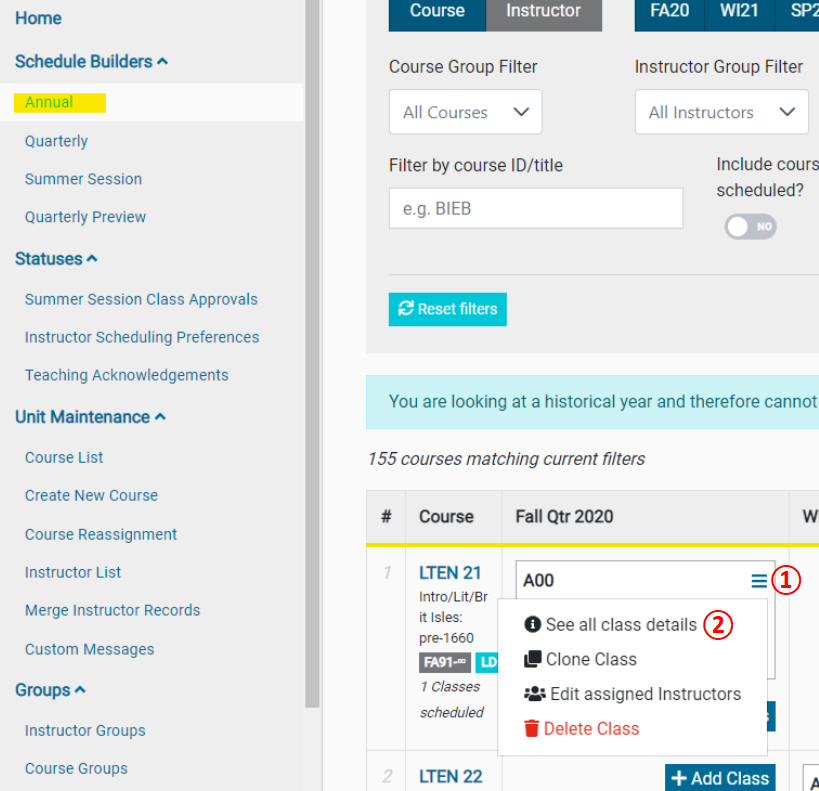Click the Clone Class copy icon
819x791 pixels.
pyautogui.click(x=532, y=660)
